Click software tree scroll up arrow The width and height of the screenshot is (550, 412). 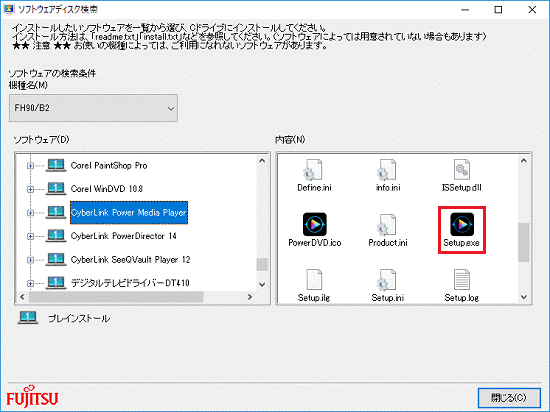point(262,161)
